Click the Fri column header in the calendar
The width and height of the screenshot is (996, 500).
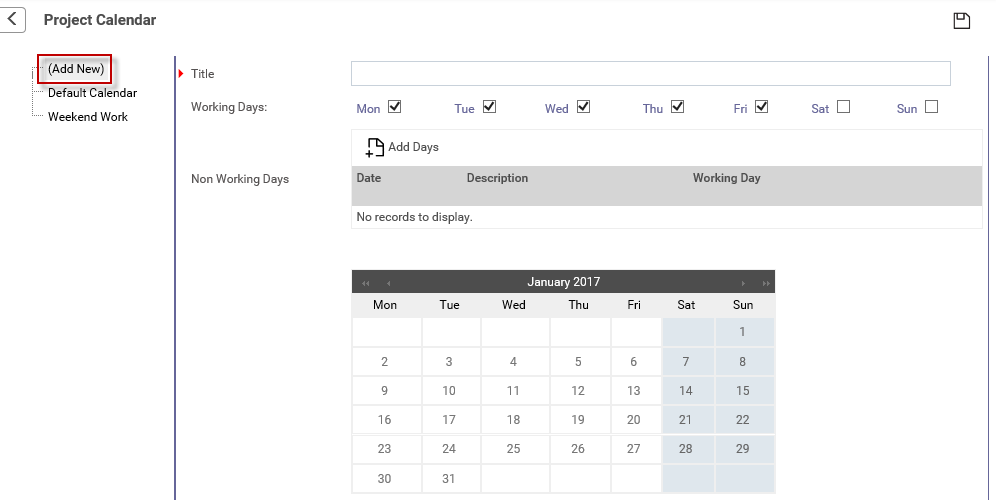click(634, 305)
